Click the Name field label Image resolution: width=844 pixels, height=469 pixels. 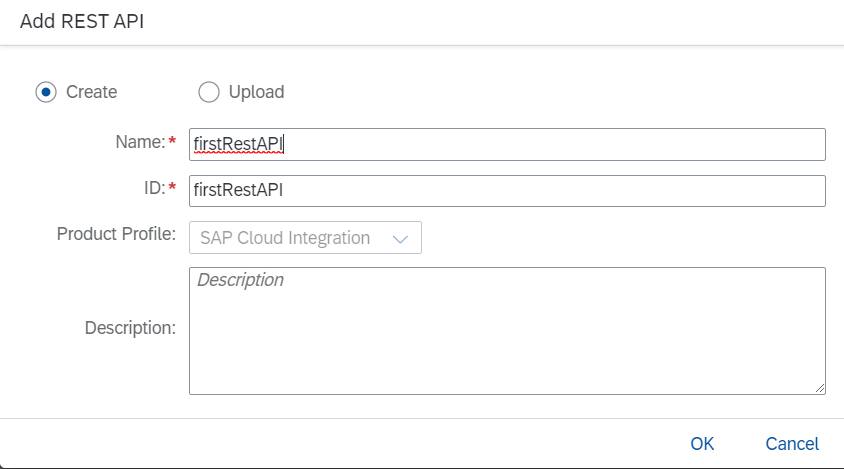point(139,143)
